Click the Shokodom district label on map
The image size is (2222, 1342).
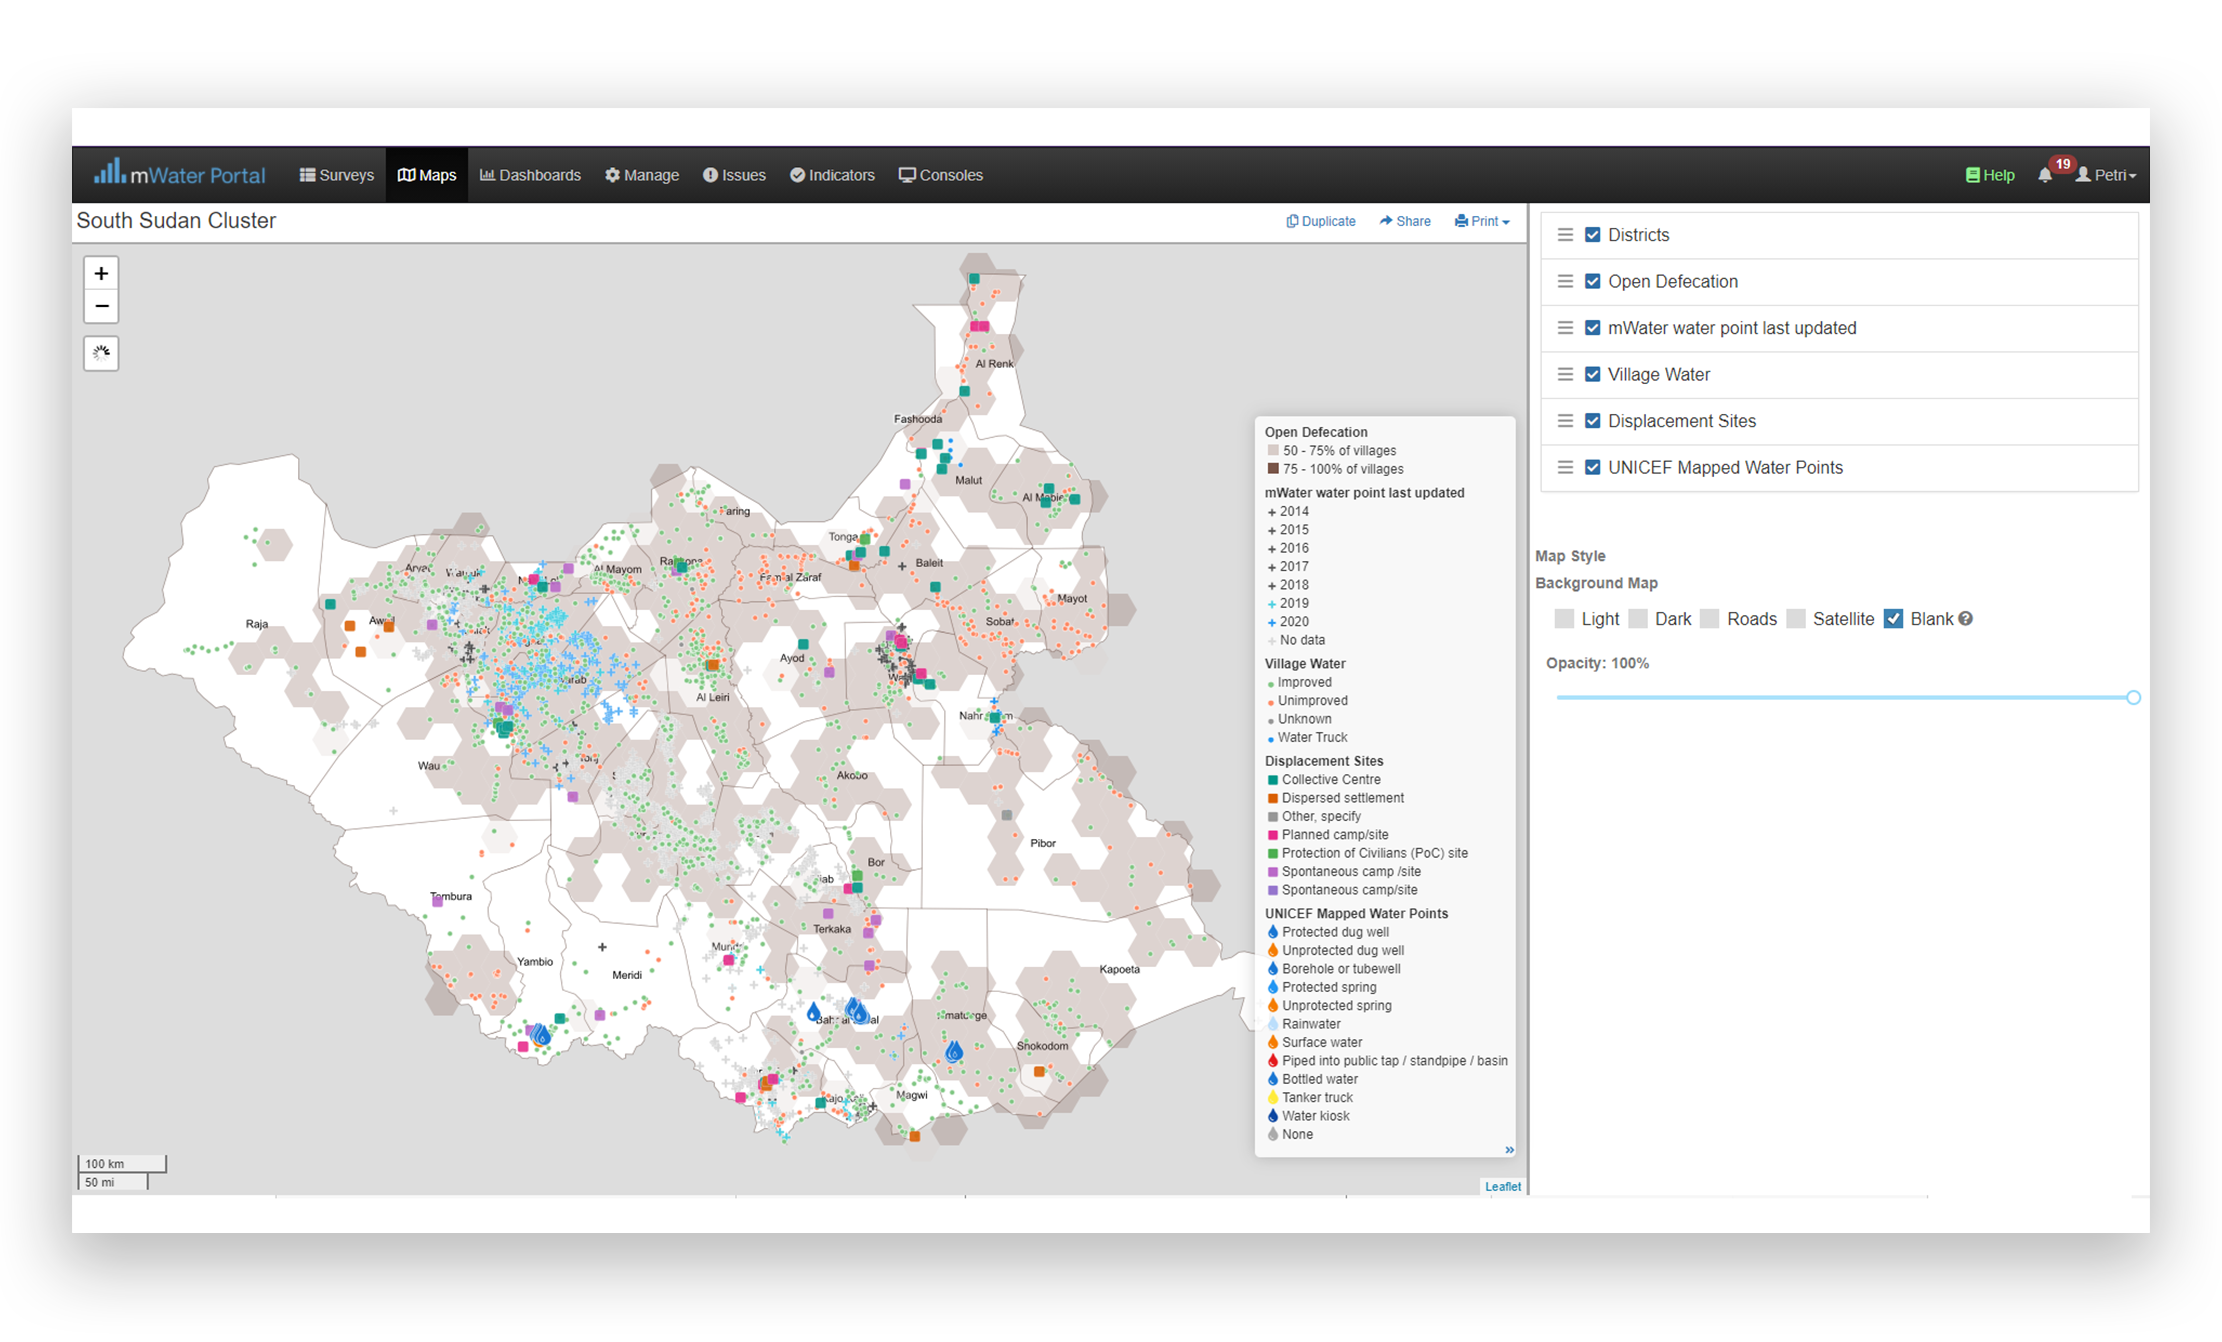point(1042,1046)
